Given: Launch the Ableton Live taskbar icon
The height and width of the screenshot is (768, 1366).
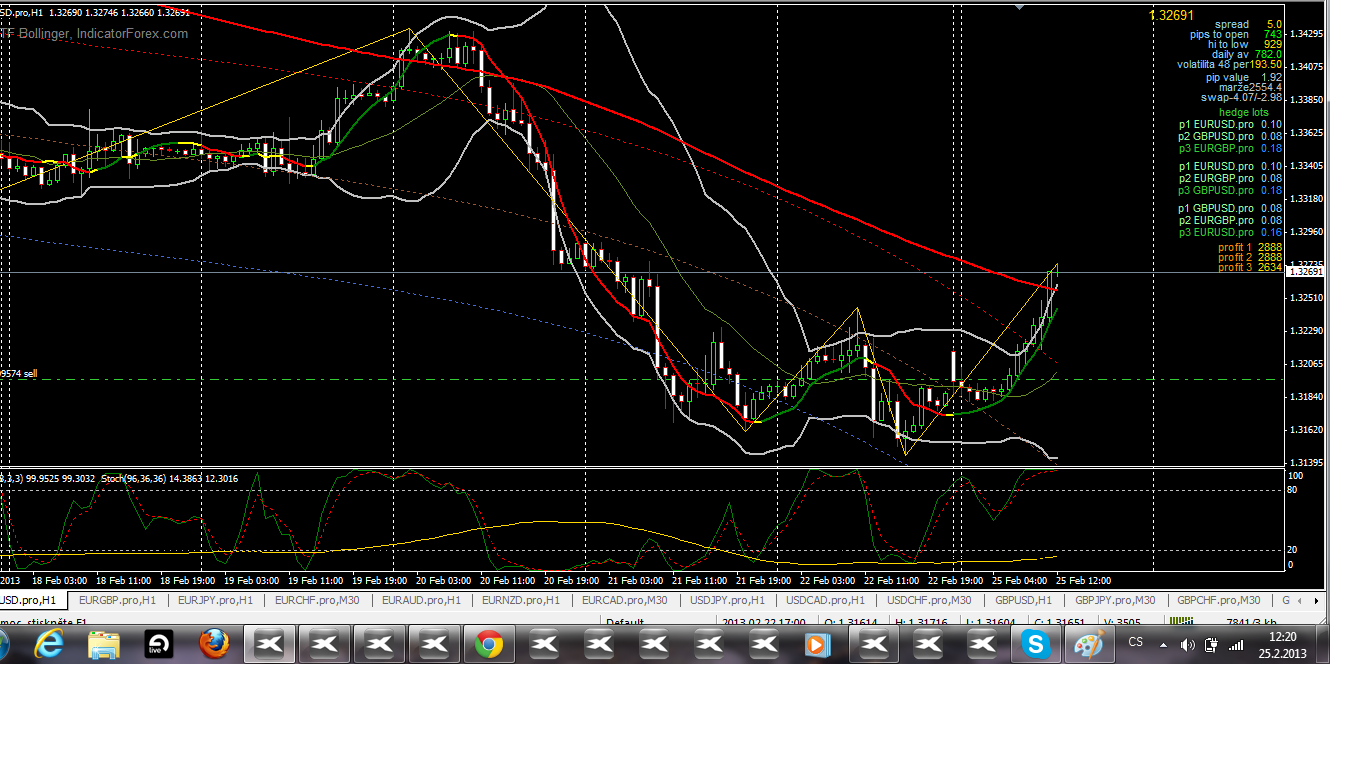Looking at the screenshot, I should tap(159, 645).
